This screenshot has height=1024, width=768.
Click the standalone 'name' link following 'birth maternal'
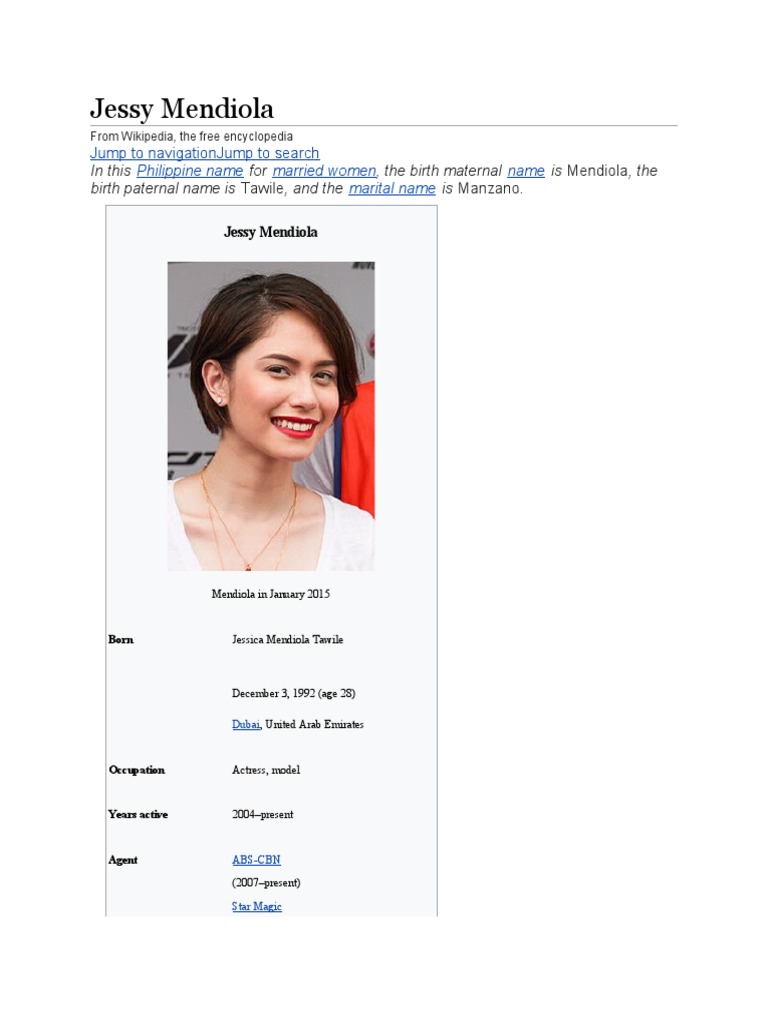click(526, 171)
